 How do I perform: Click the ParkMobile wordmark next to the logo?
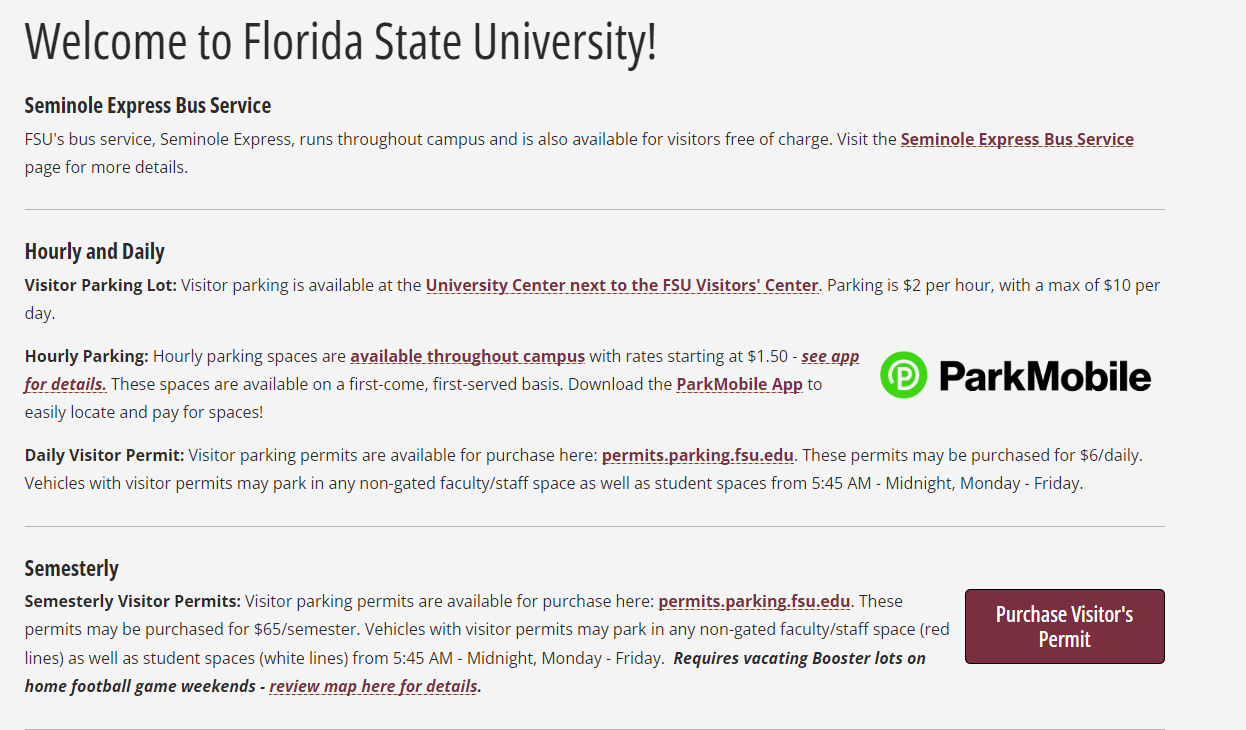pos(1045,376)
